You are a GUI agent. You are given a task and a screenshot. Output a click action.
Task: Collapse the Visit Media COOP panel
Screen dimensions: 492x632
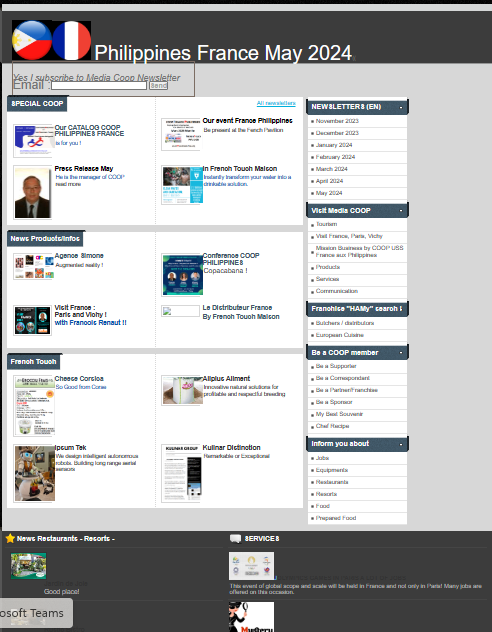401,211
